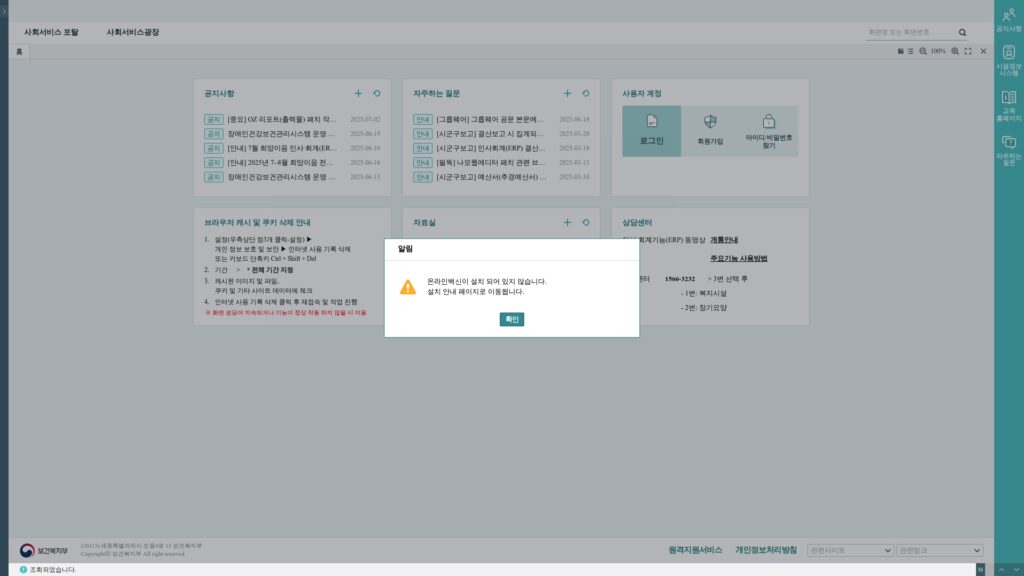This screenshot has width=1024, height=576.
Task: Open 시설정보시스템 icon in right sidebar
Action: [1008, 61]
